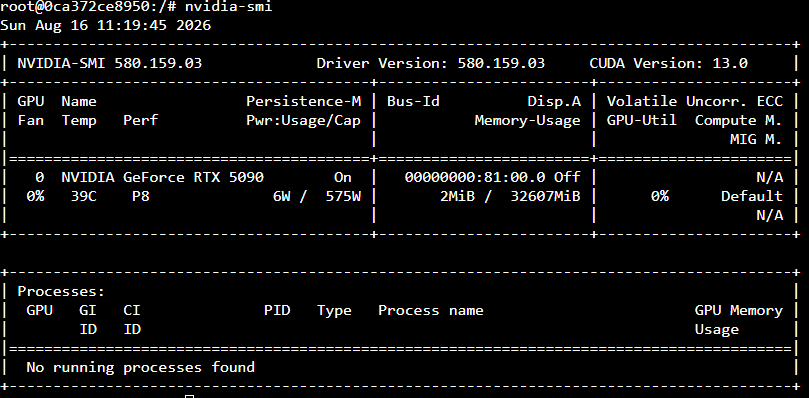Screen dimensions: 809x398
Task: Click the NVIDIA GeForce RTX 5090 name
Action: click(163, 177)
